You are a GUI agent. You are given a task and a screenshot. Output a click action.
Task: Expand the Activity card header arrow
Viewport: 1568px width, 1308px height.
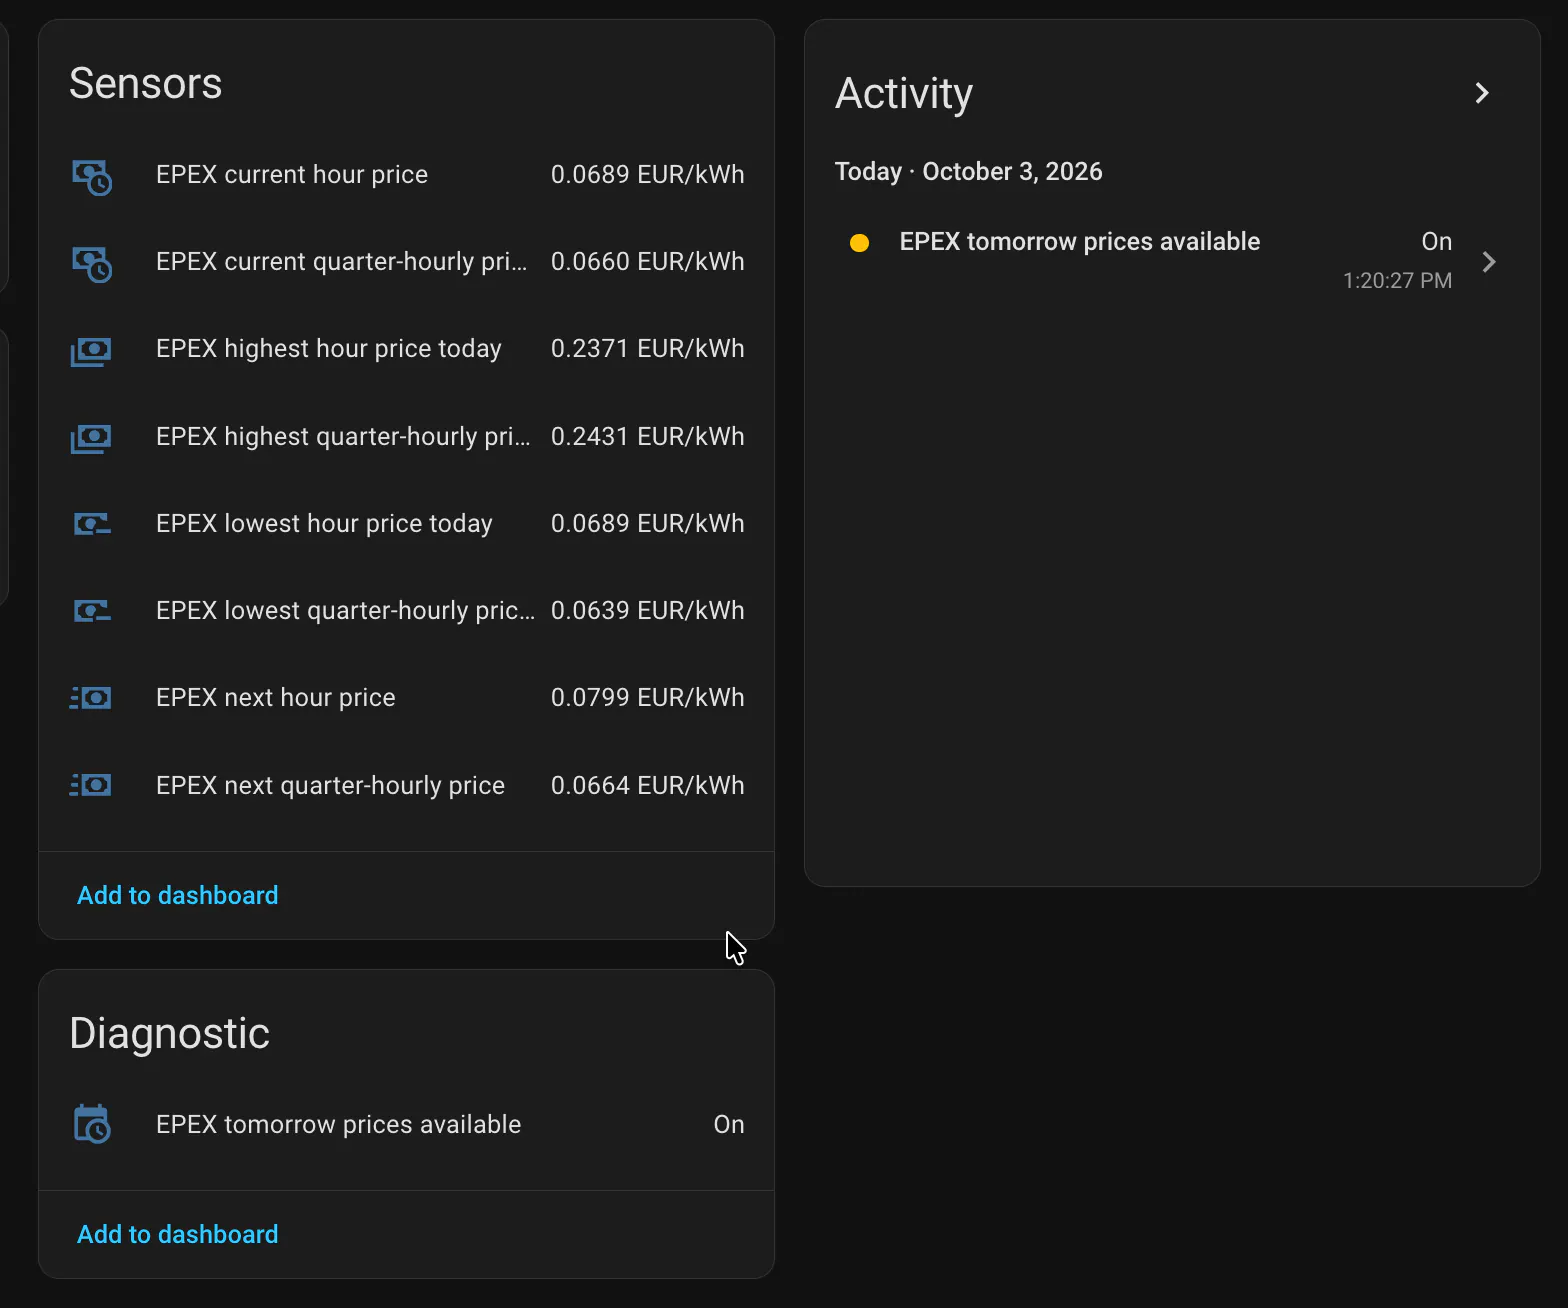(x=1482, y=93)
